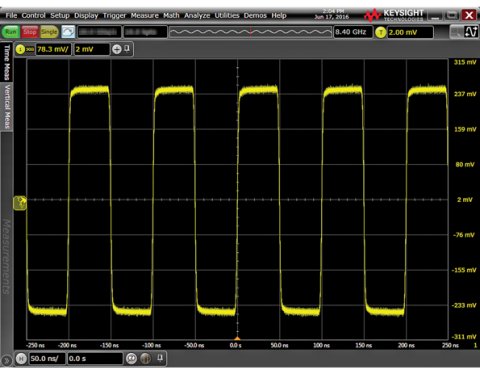Open the Analyze menu
The image size is (480, 374).
pyautogui.click(x=197, y=16)
